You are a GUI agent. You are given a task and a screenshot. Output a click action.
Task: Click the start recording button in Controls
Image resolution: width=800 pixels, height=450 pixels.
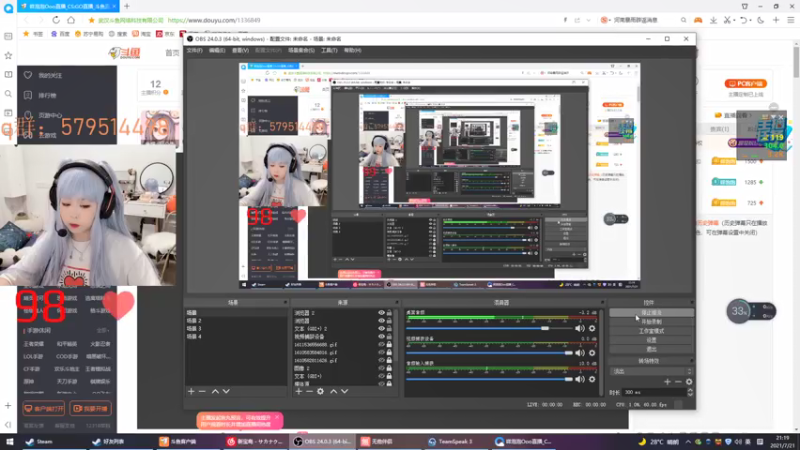651,321
